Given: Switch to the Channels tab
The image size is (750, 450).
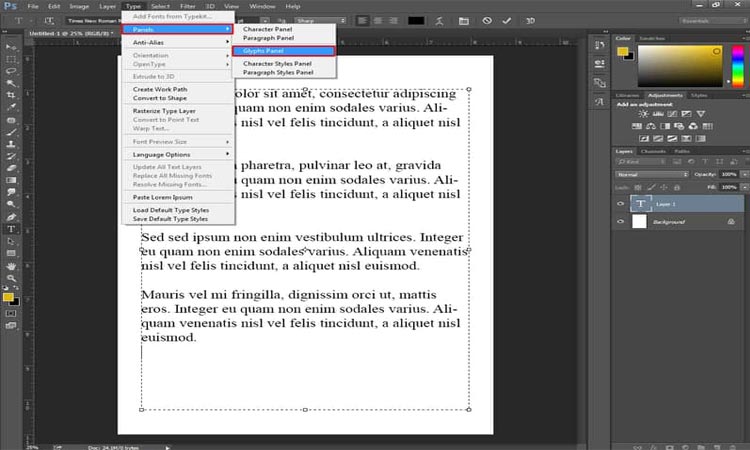Looking at the screenshot, I should pyautogui.click(x=653, y=151).
